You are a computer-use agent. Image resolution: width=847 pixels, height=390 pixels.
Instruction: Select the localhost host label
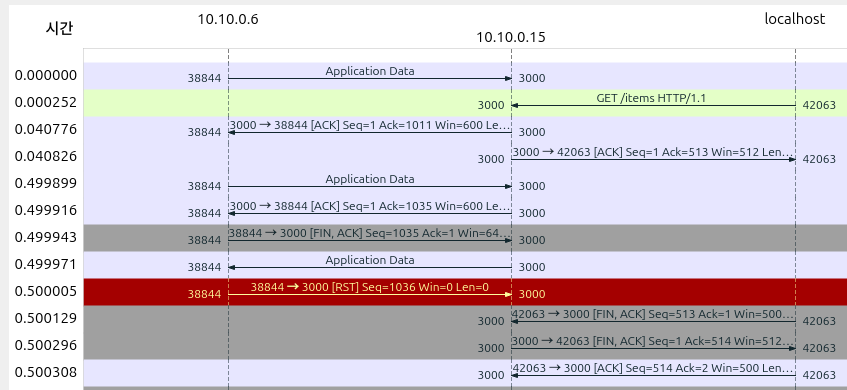[x=795, y=19]
